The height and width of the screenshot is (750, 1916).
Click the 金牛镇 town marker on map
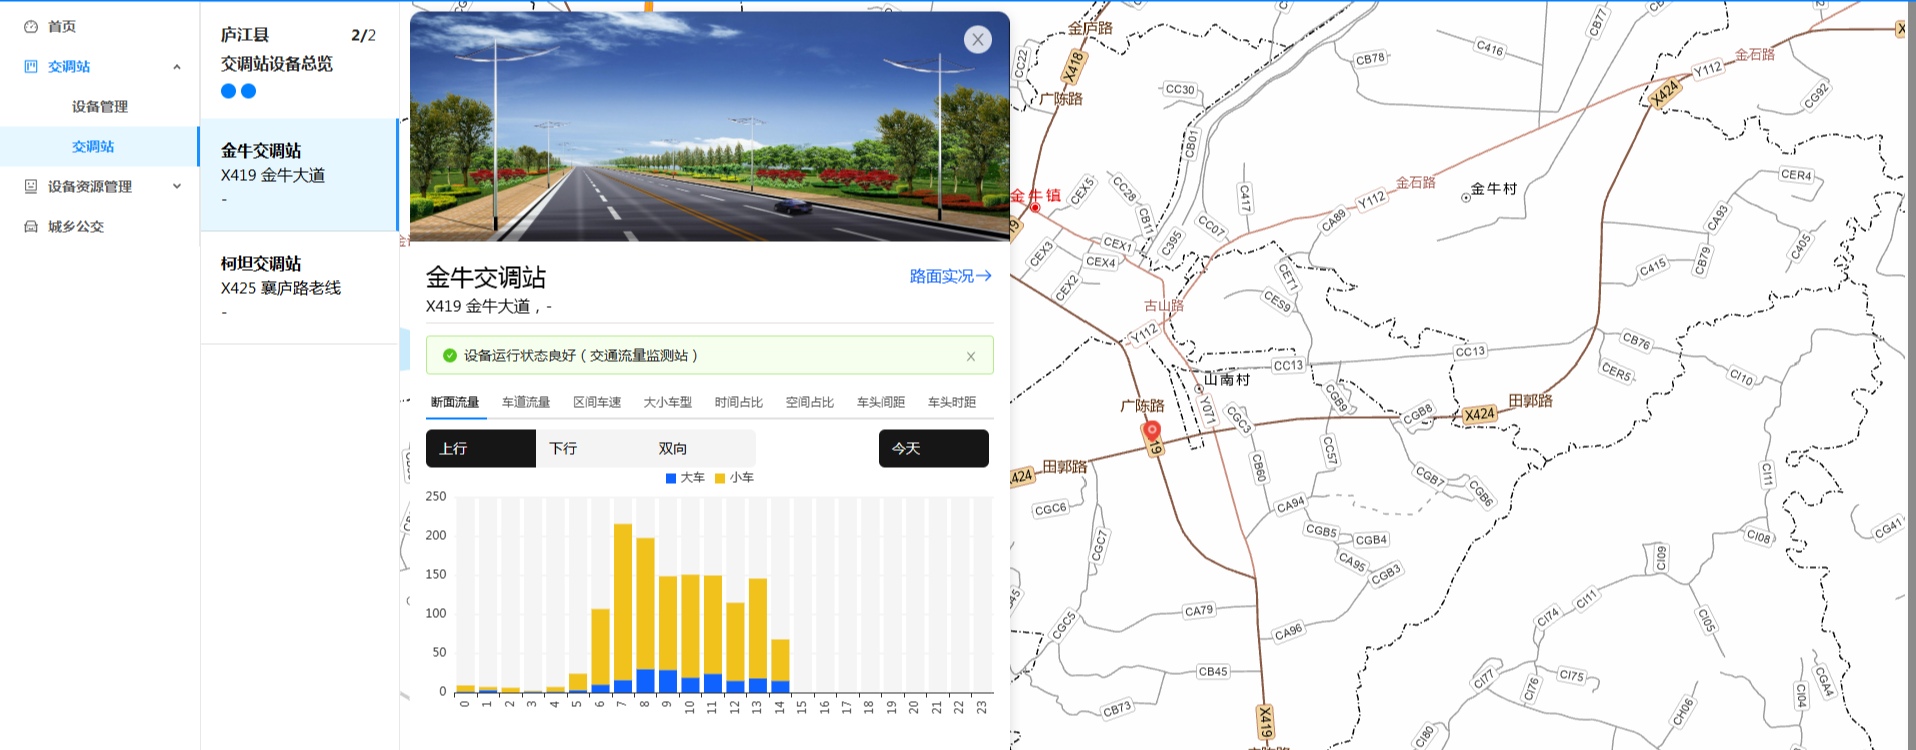pos(1036,209)
